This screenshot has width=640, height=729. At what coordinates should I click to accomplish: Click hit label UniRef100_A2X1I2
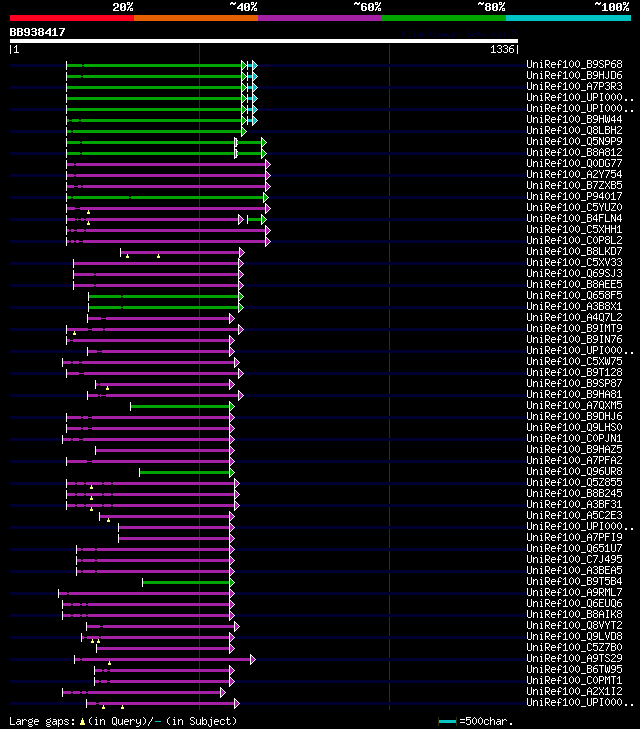(x=574, y=691)
